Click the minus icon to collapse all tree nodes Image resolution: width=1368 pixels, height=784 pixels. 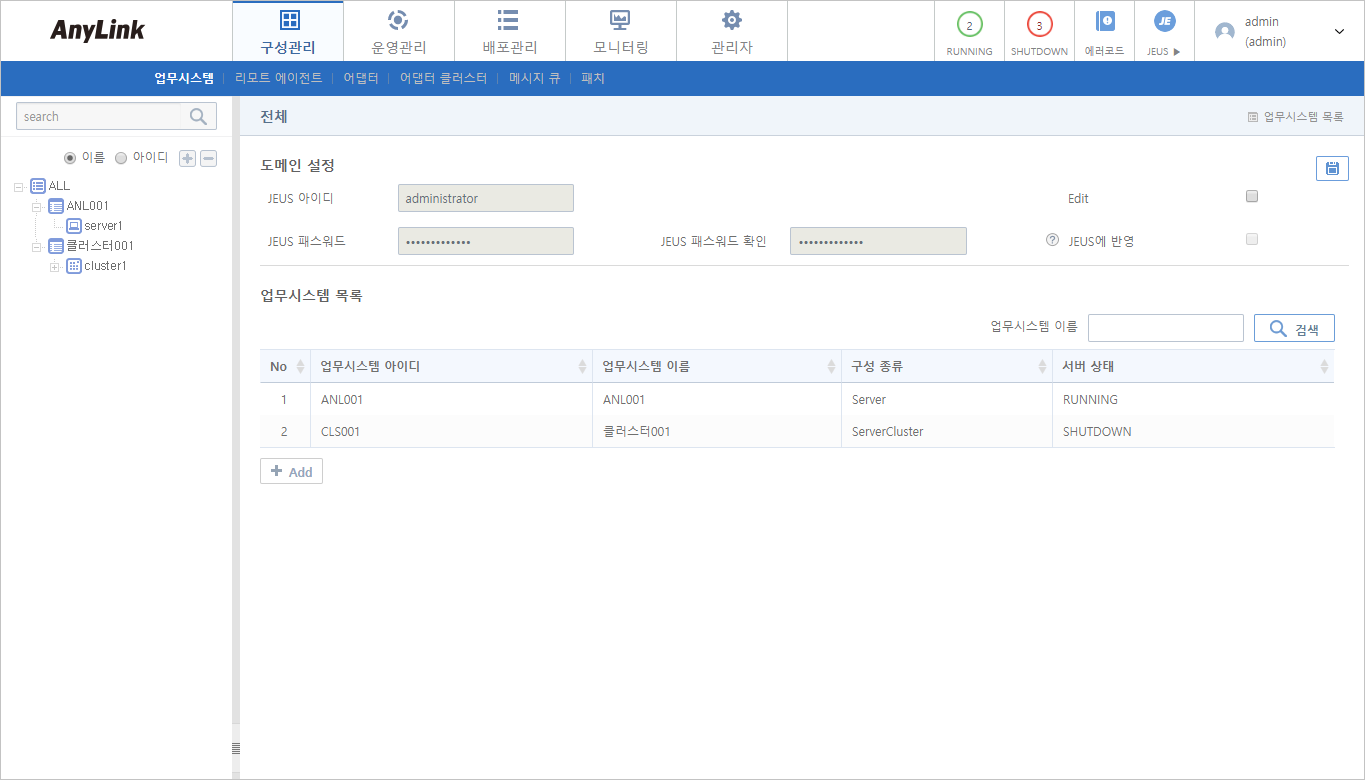[x=208, y=158]
